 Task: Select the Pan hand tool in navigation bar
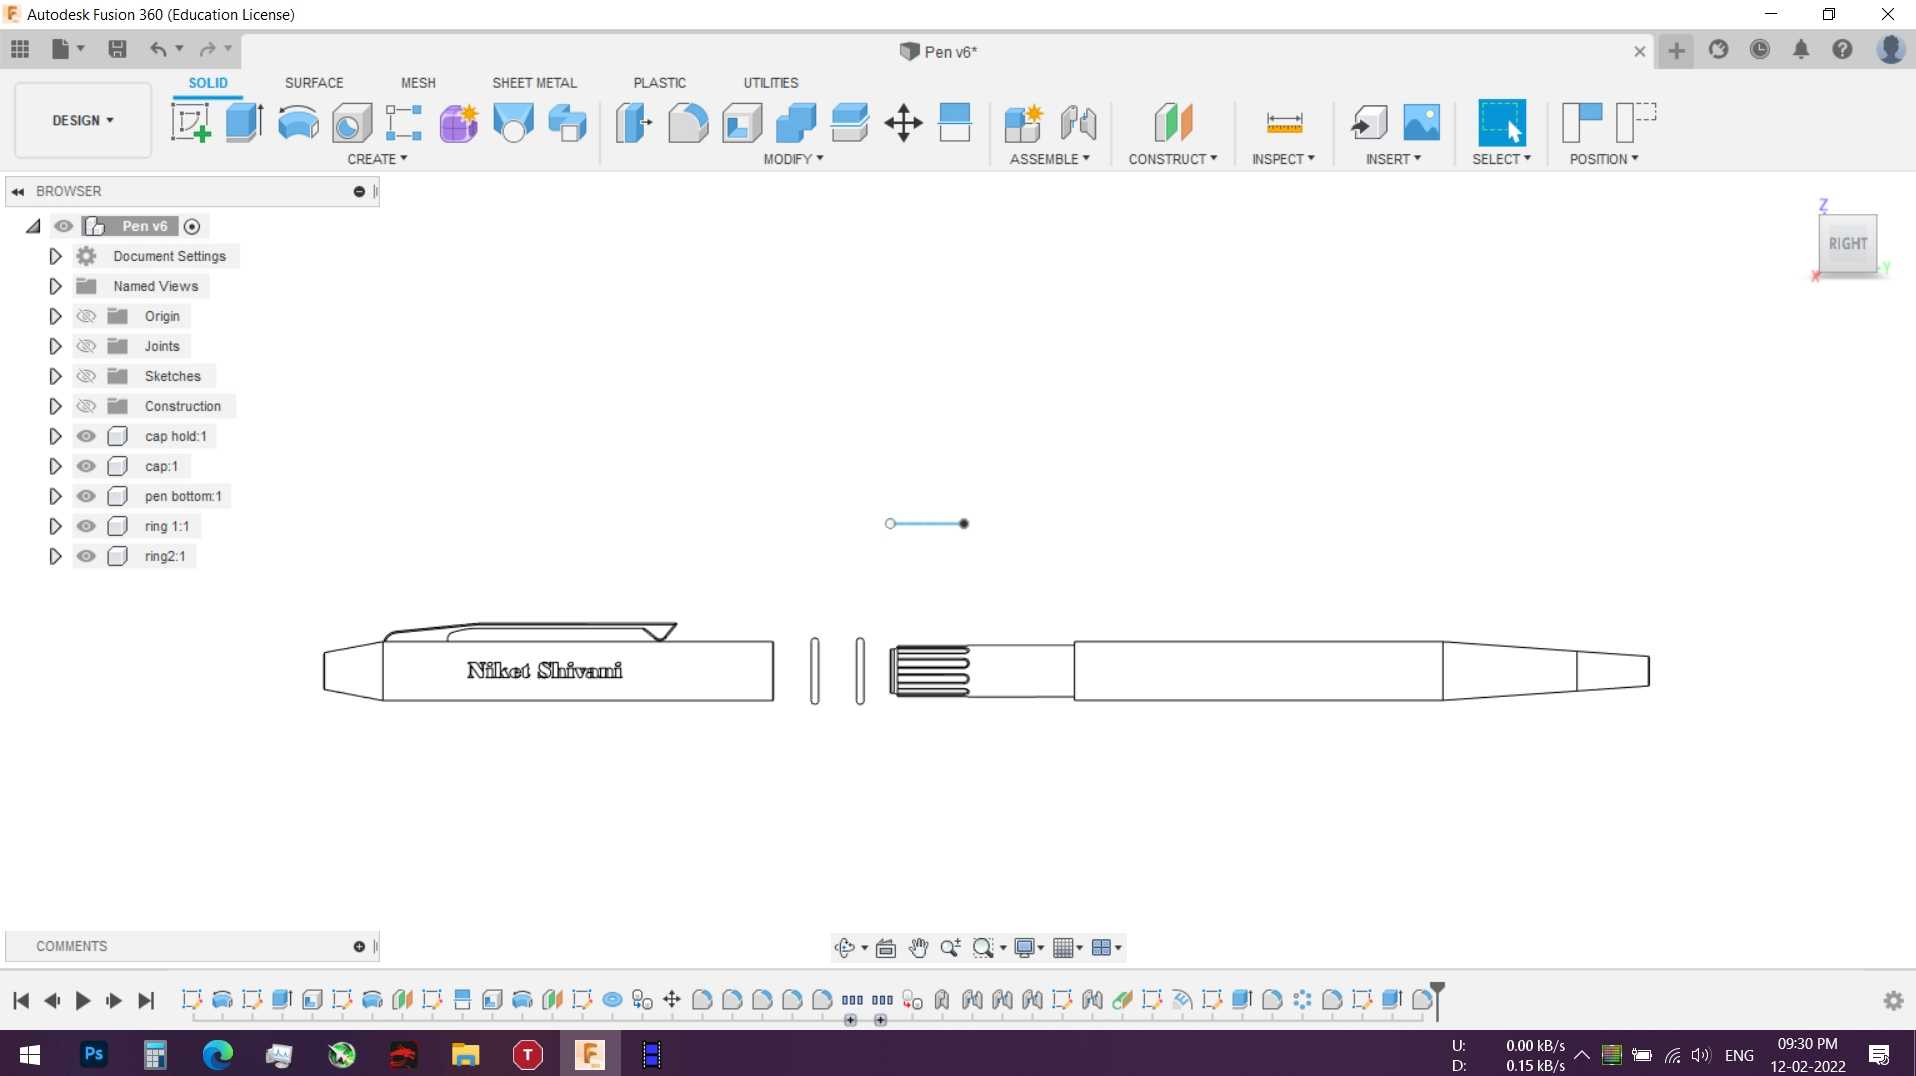[918, 947]
